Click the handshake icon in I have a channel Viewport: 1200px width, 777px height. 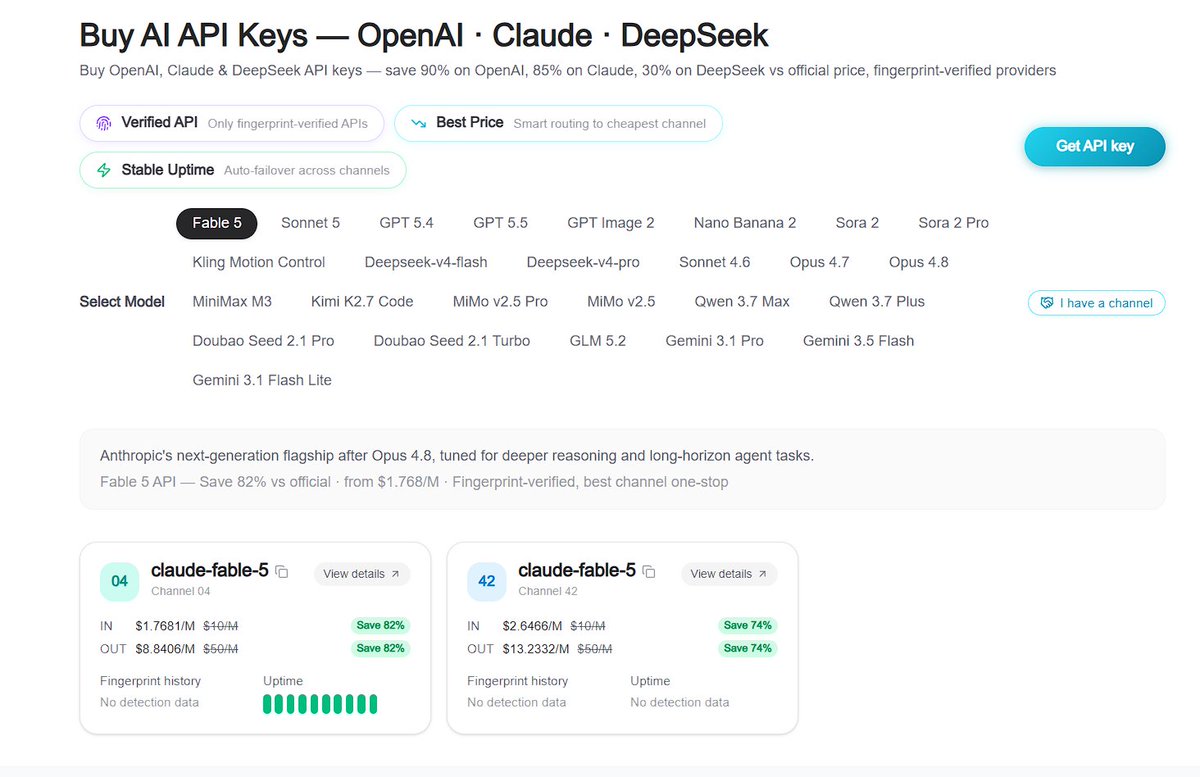click(x=1047, y=303)
